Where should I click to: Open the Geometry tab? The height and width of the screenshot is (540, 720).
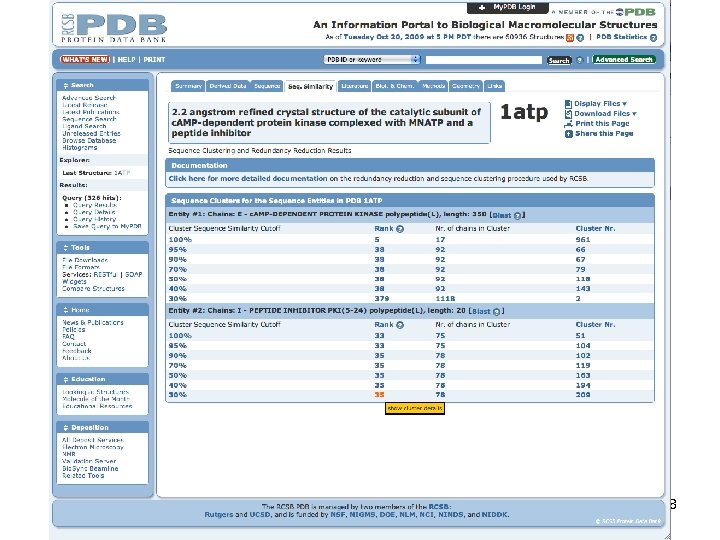(466, 86)
